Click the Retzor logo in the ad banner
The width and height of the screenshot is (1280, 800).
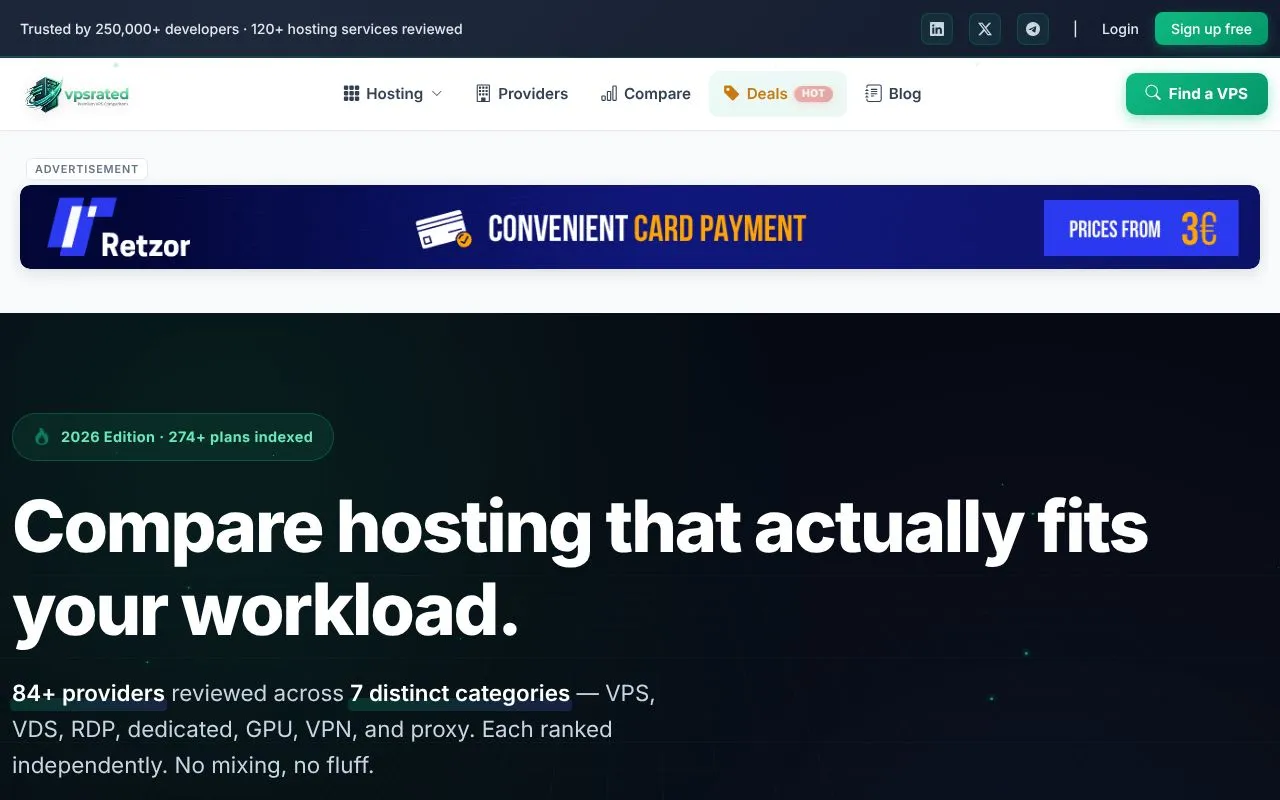point(119,227)
